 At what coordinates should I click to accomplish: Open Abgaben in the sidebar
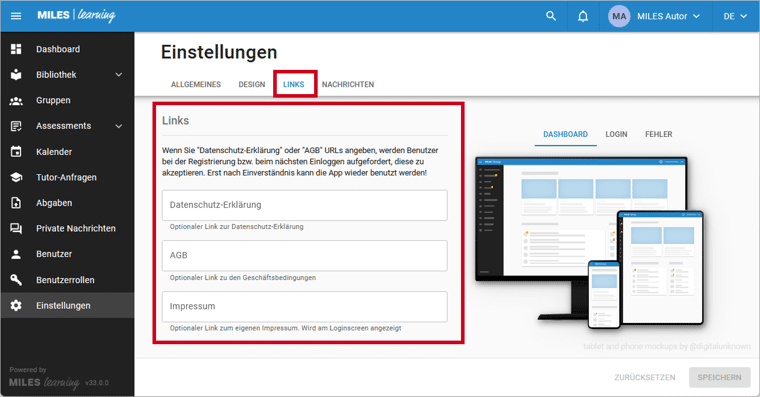[67, 203]
